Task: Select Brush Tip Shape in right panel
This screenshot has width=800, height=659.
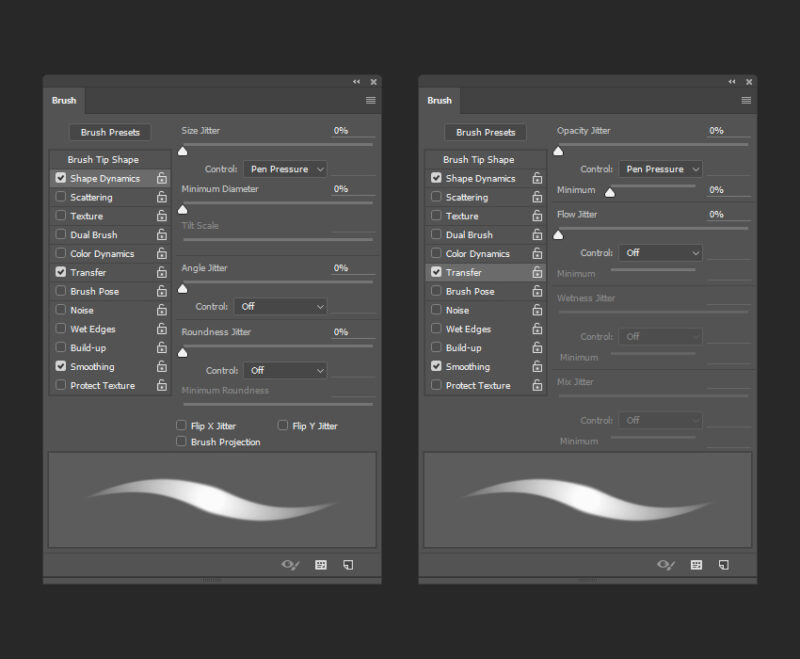Action: pos(478,160)
